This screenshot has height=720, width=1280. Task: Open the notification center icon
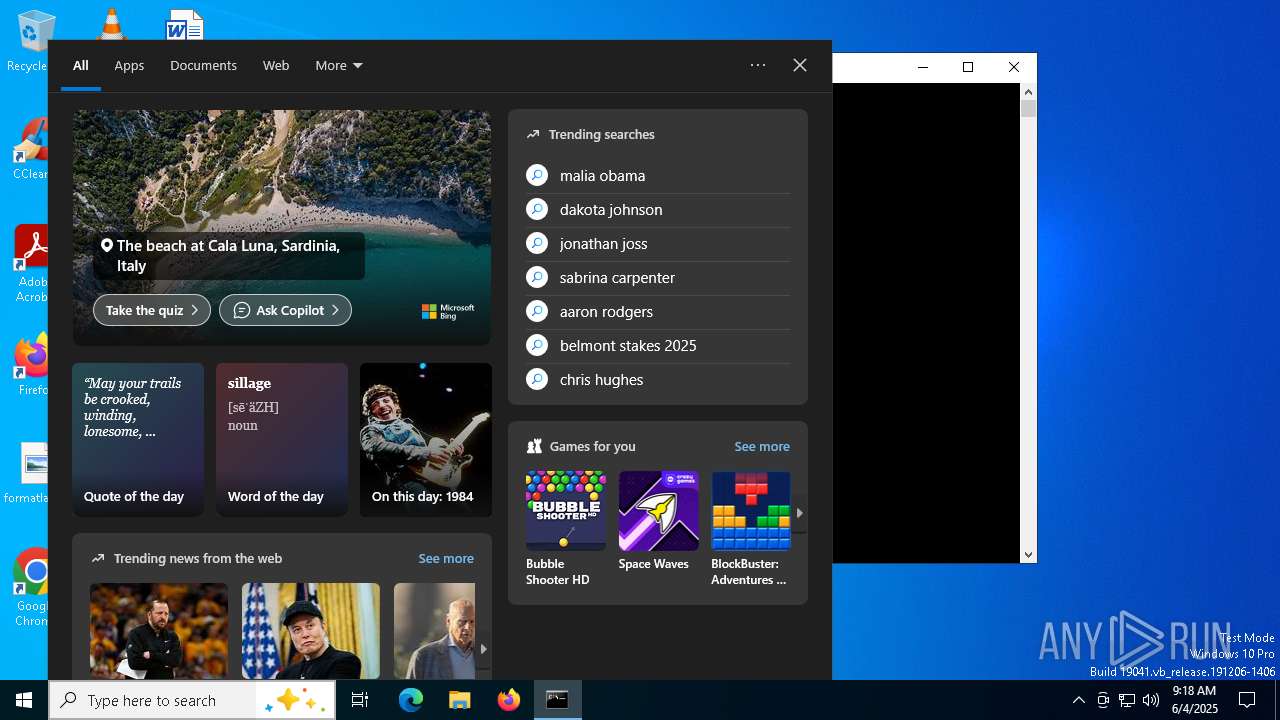coord(1247,700)
